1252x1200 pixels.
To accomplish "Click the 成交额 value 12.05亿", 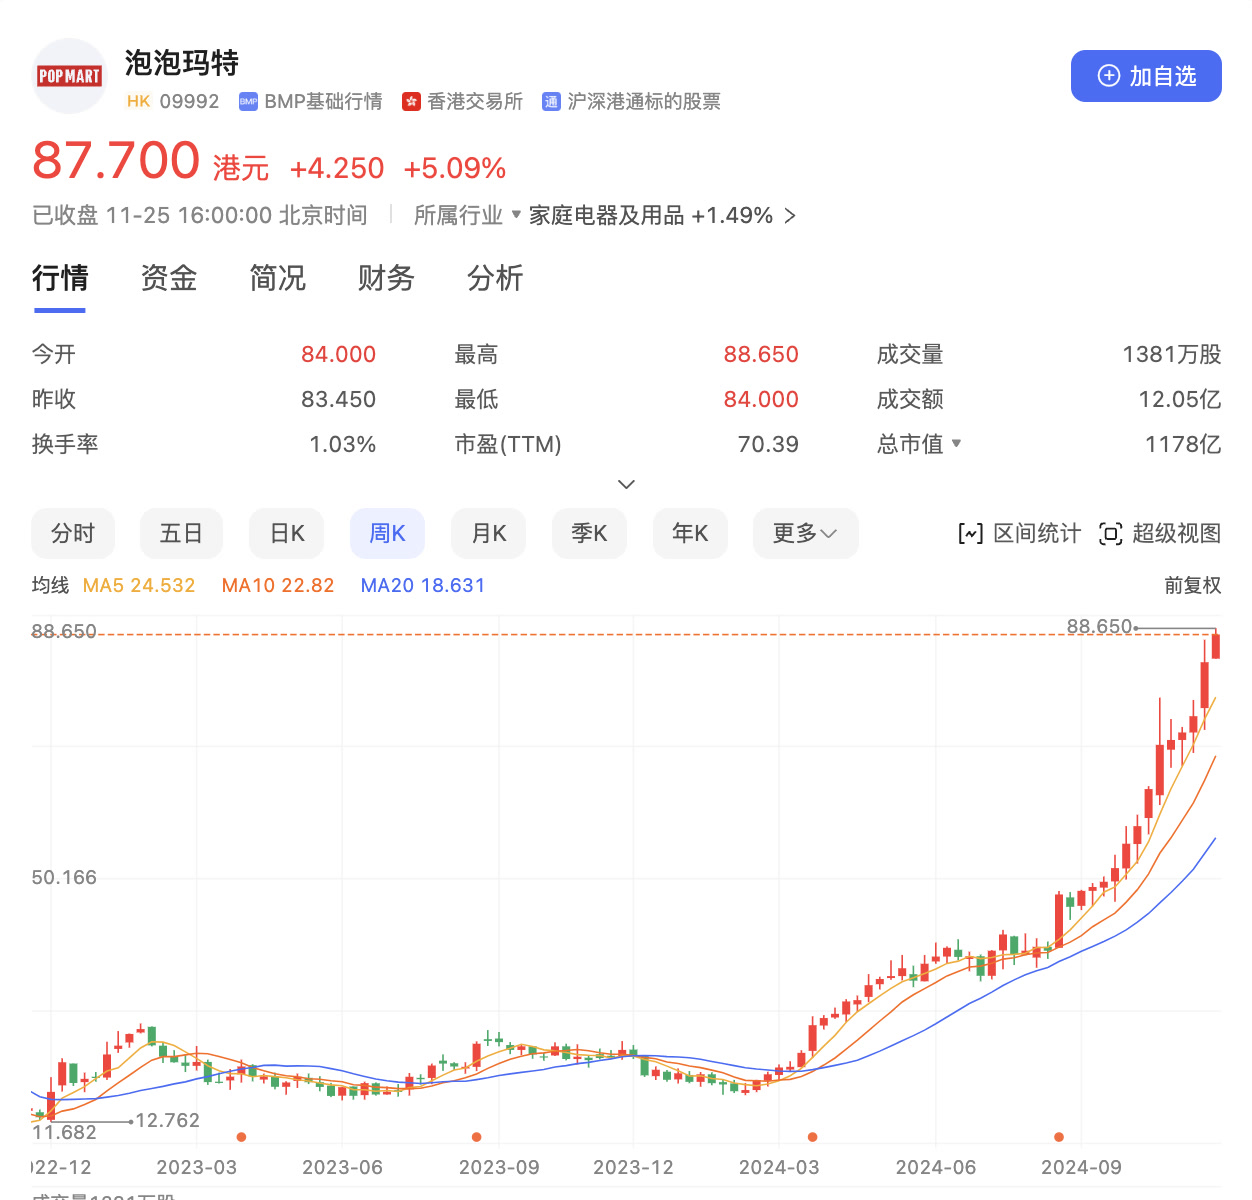I will pyautogui.click(x=1180, y=400).
